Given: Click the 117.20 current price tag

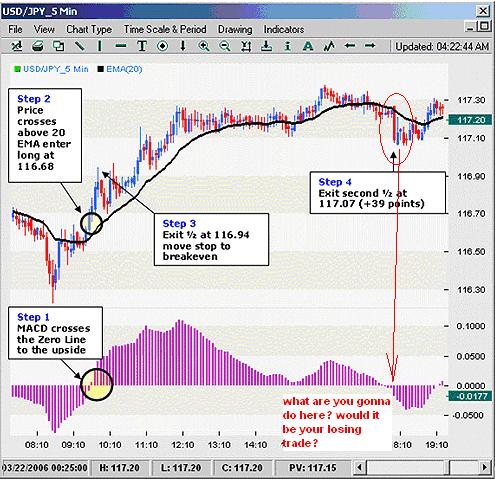Looking at the screenshot, I should coord(470,120).
